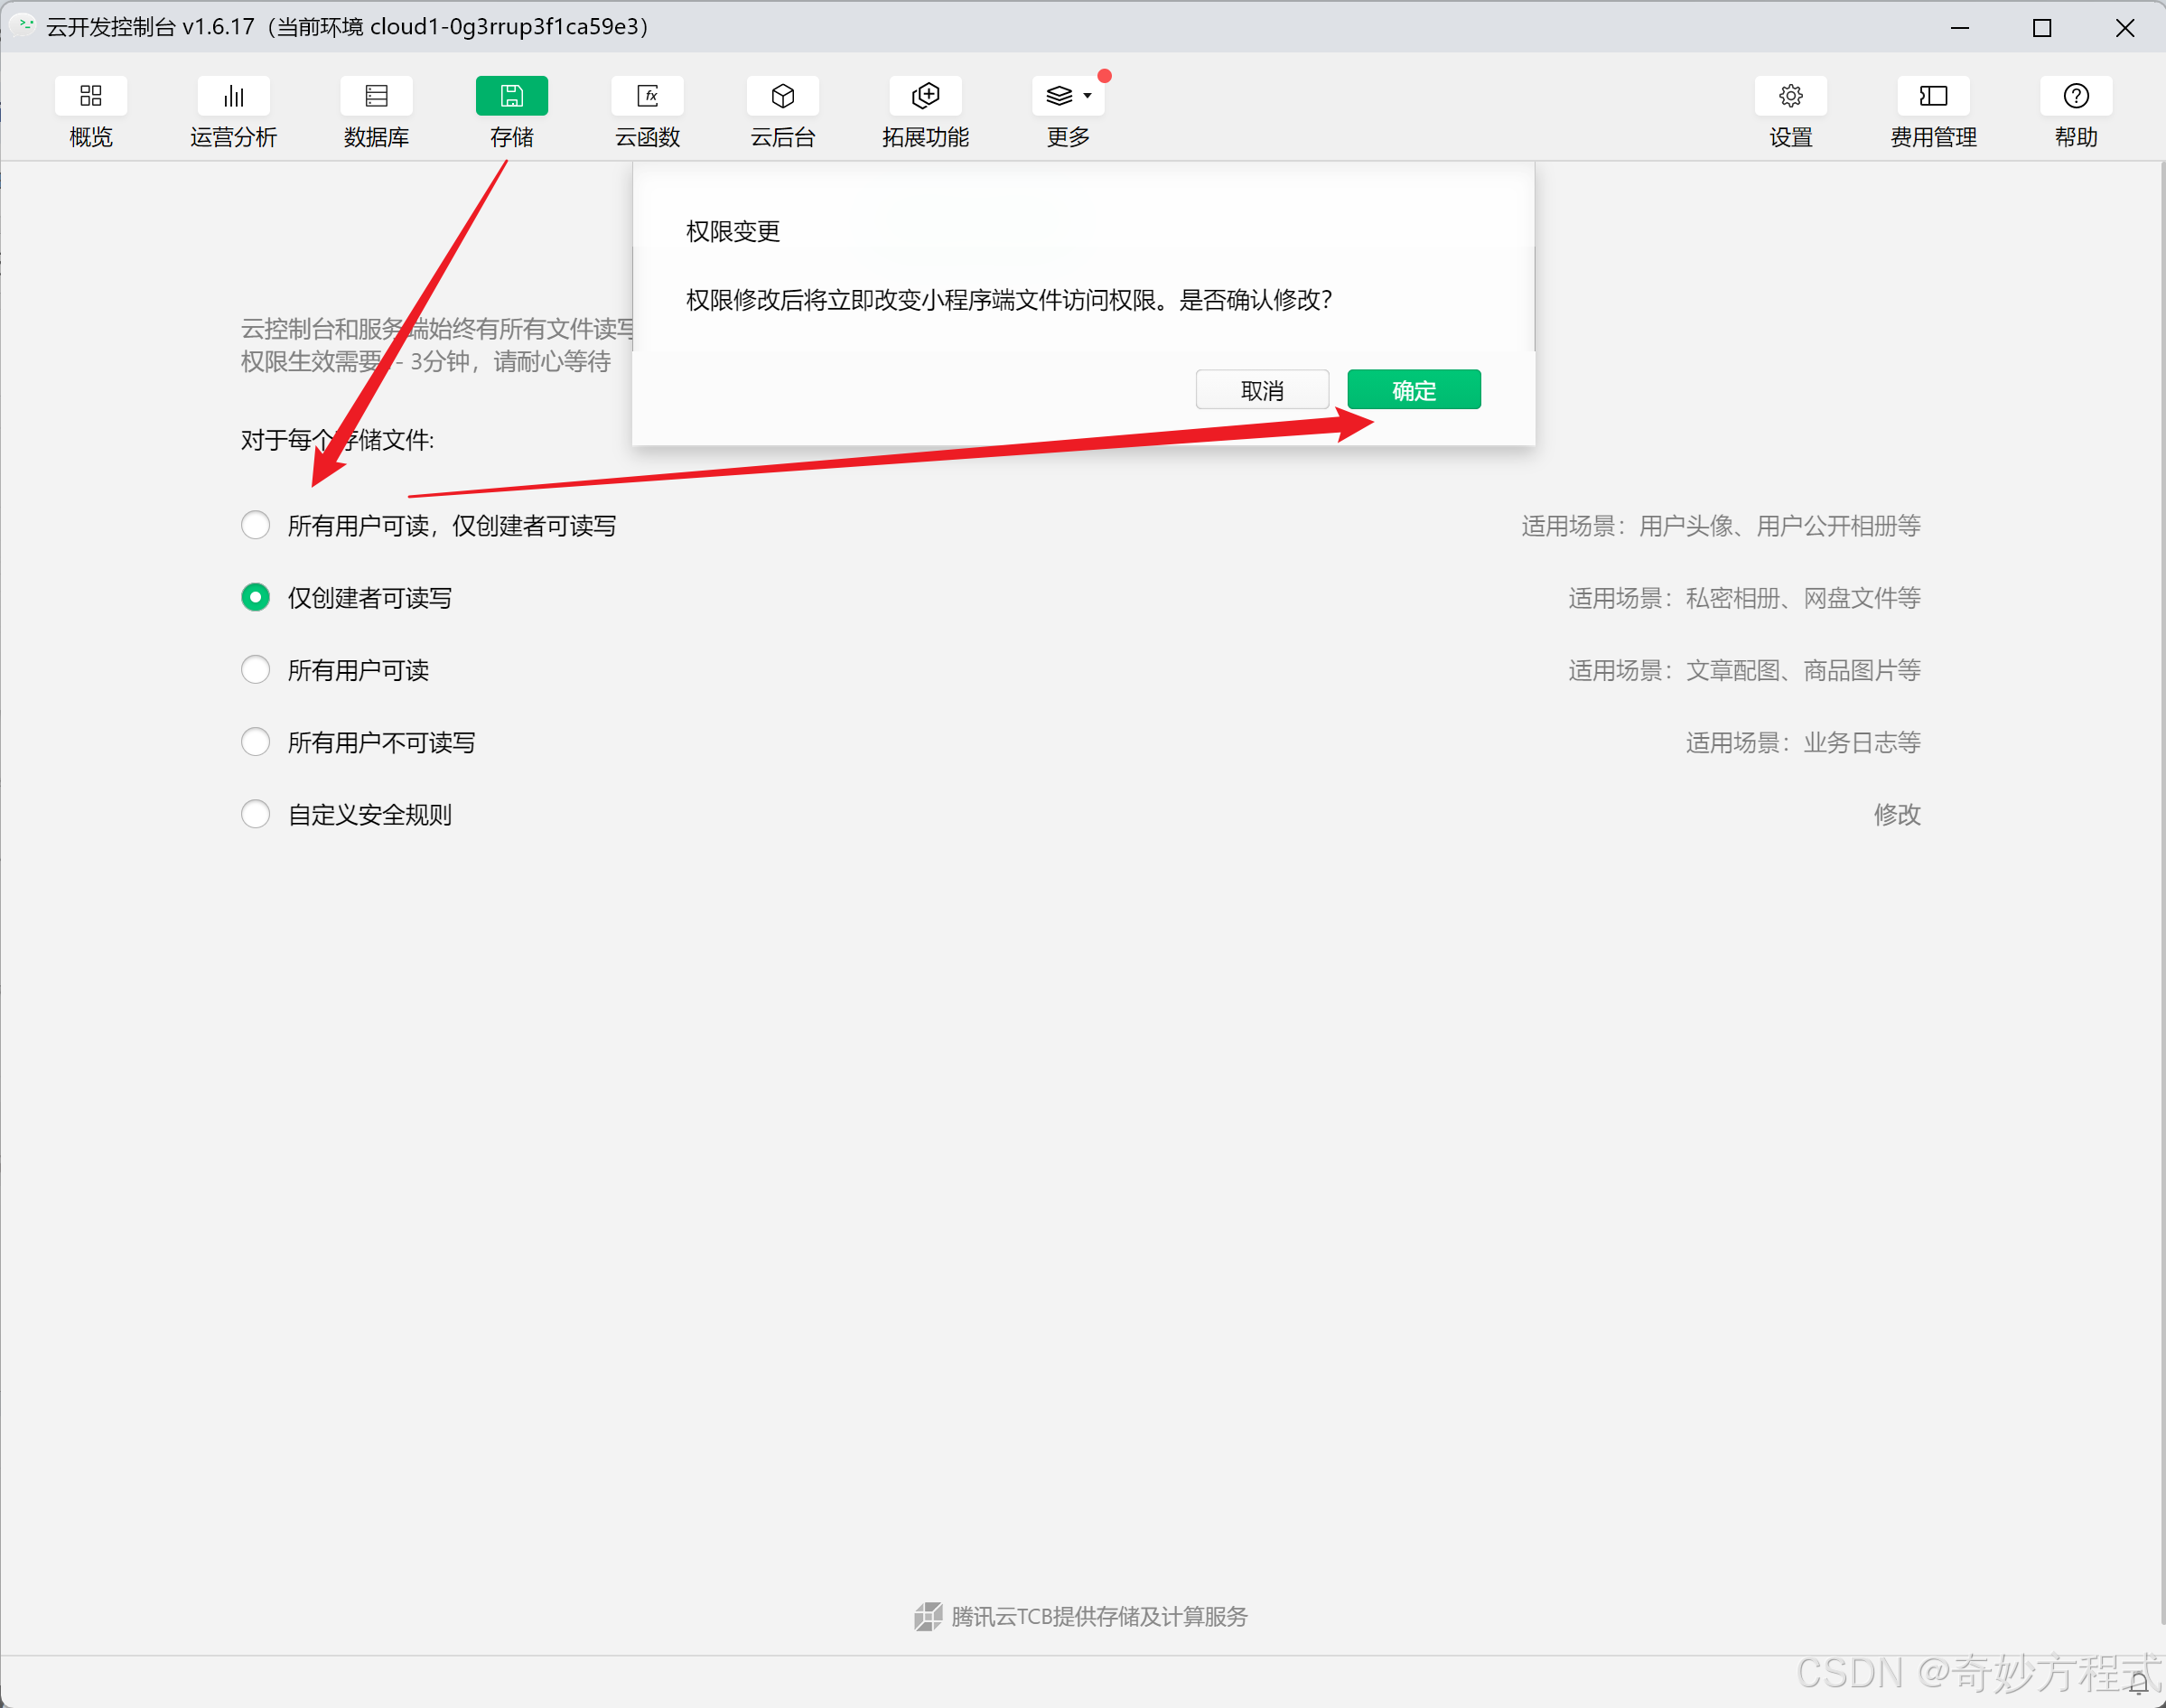Screen dimensions: 2166x1708
Task: Expand the 更多 dropdown menu
Action: pos(1068,97)
